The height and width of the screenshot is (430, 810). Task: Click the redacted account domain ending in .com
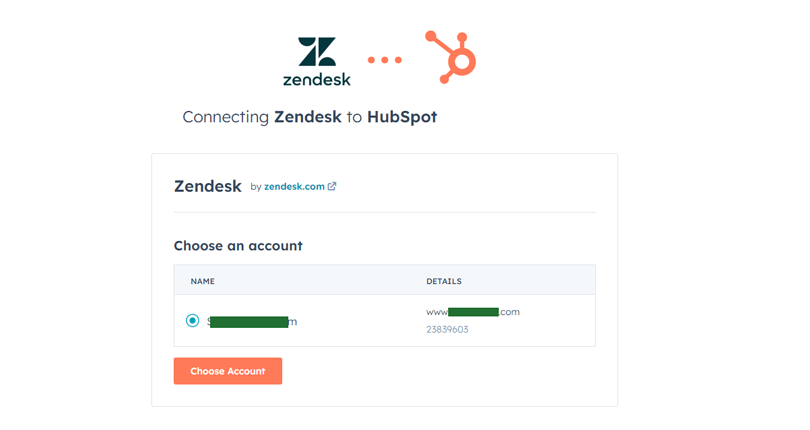473,312
